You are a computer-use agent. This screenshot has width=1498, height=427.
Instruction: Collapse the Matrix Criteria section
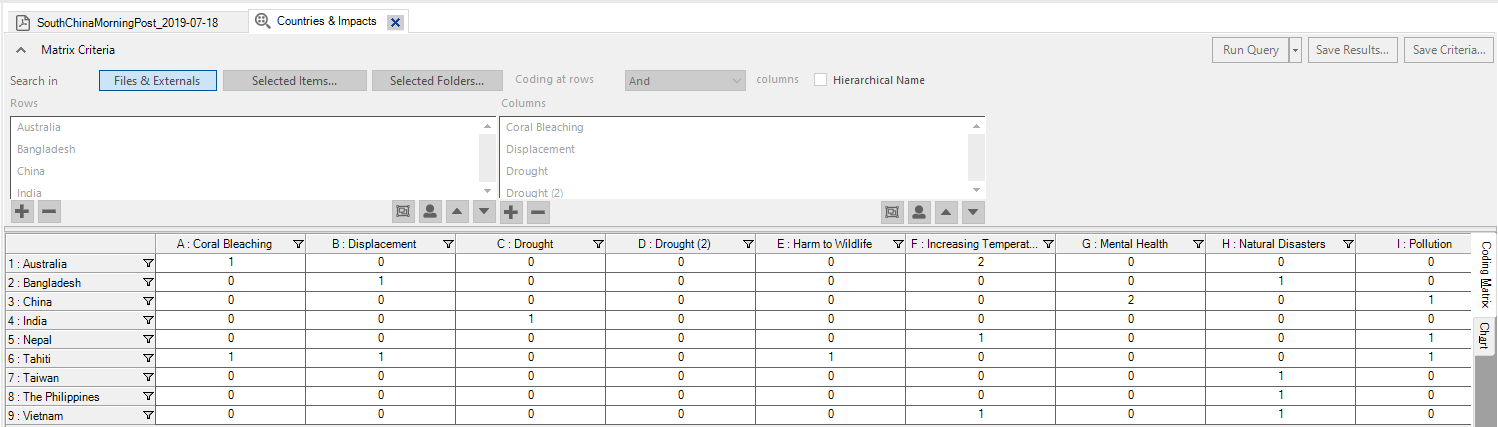pos(21,50)
